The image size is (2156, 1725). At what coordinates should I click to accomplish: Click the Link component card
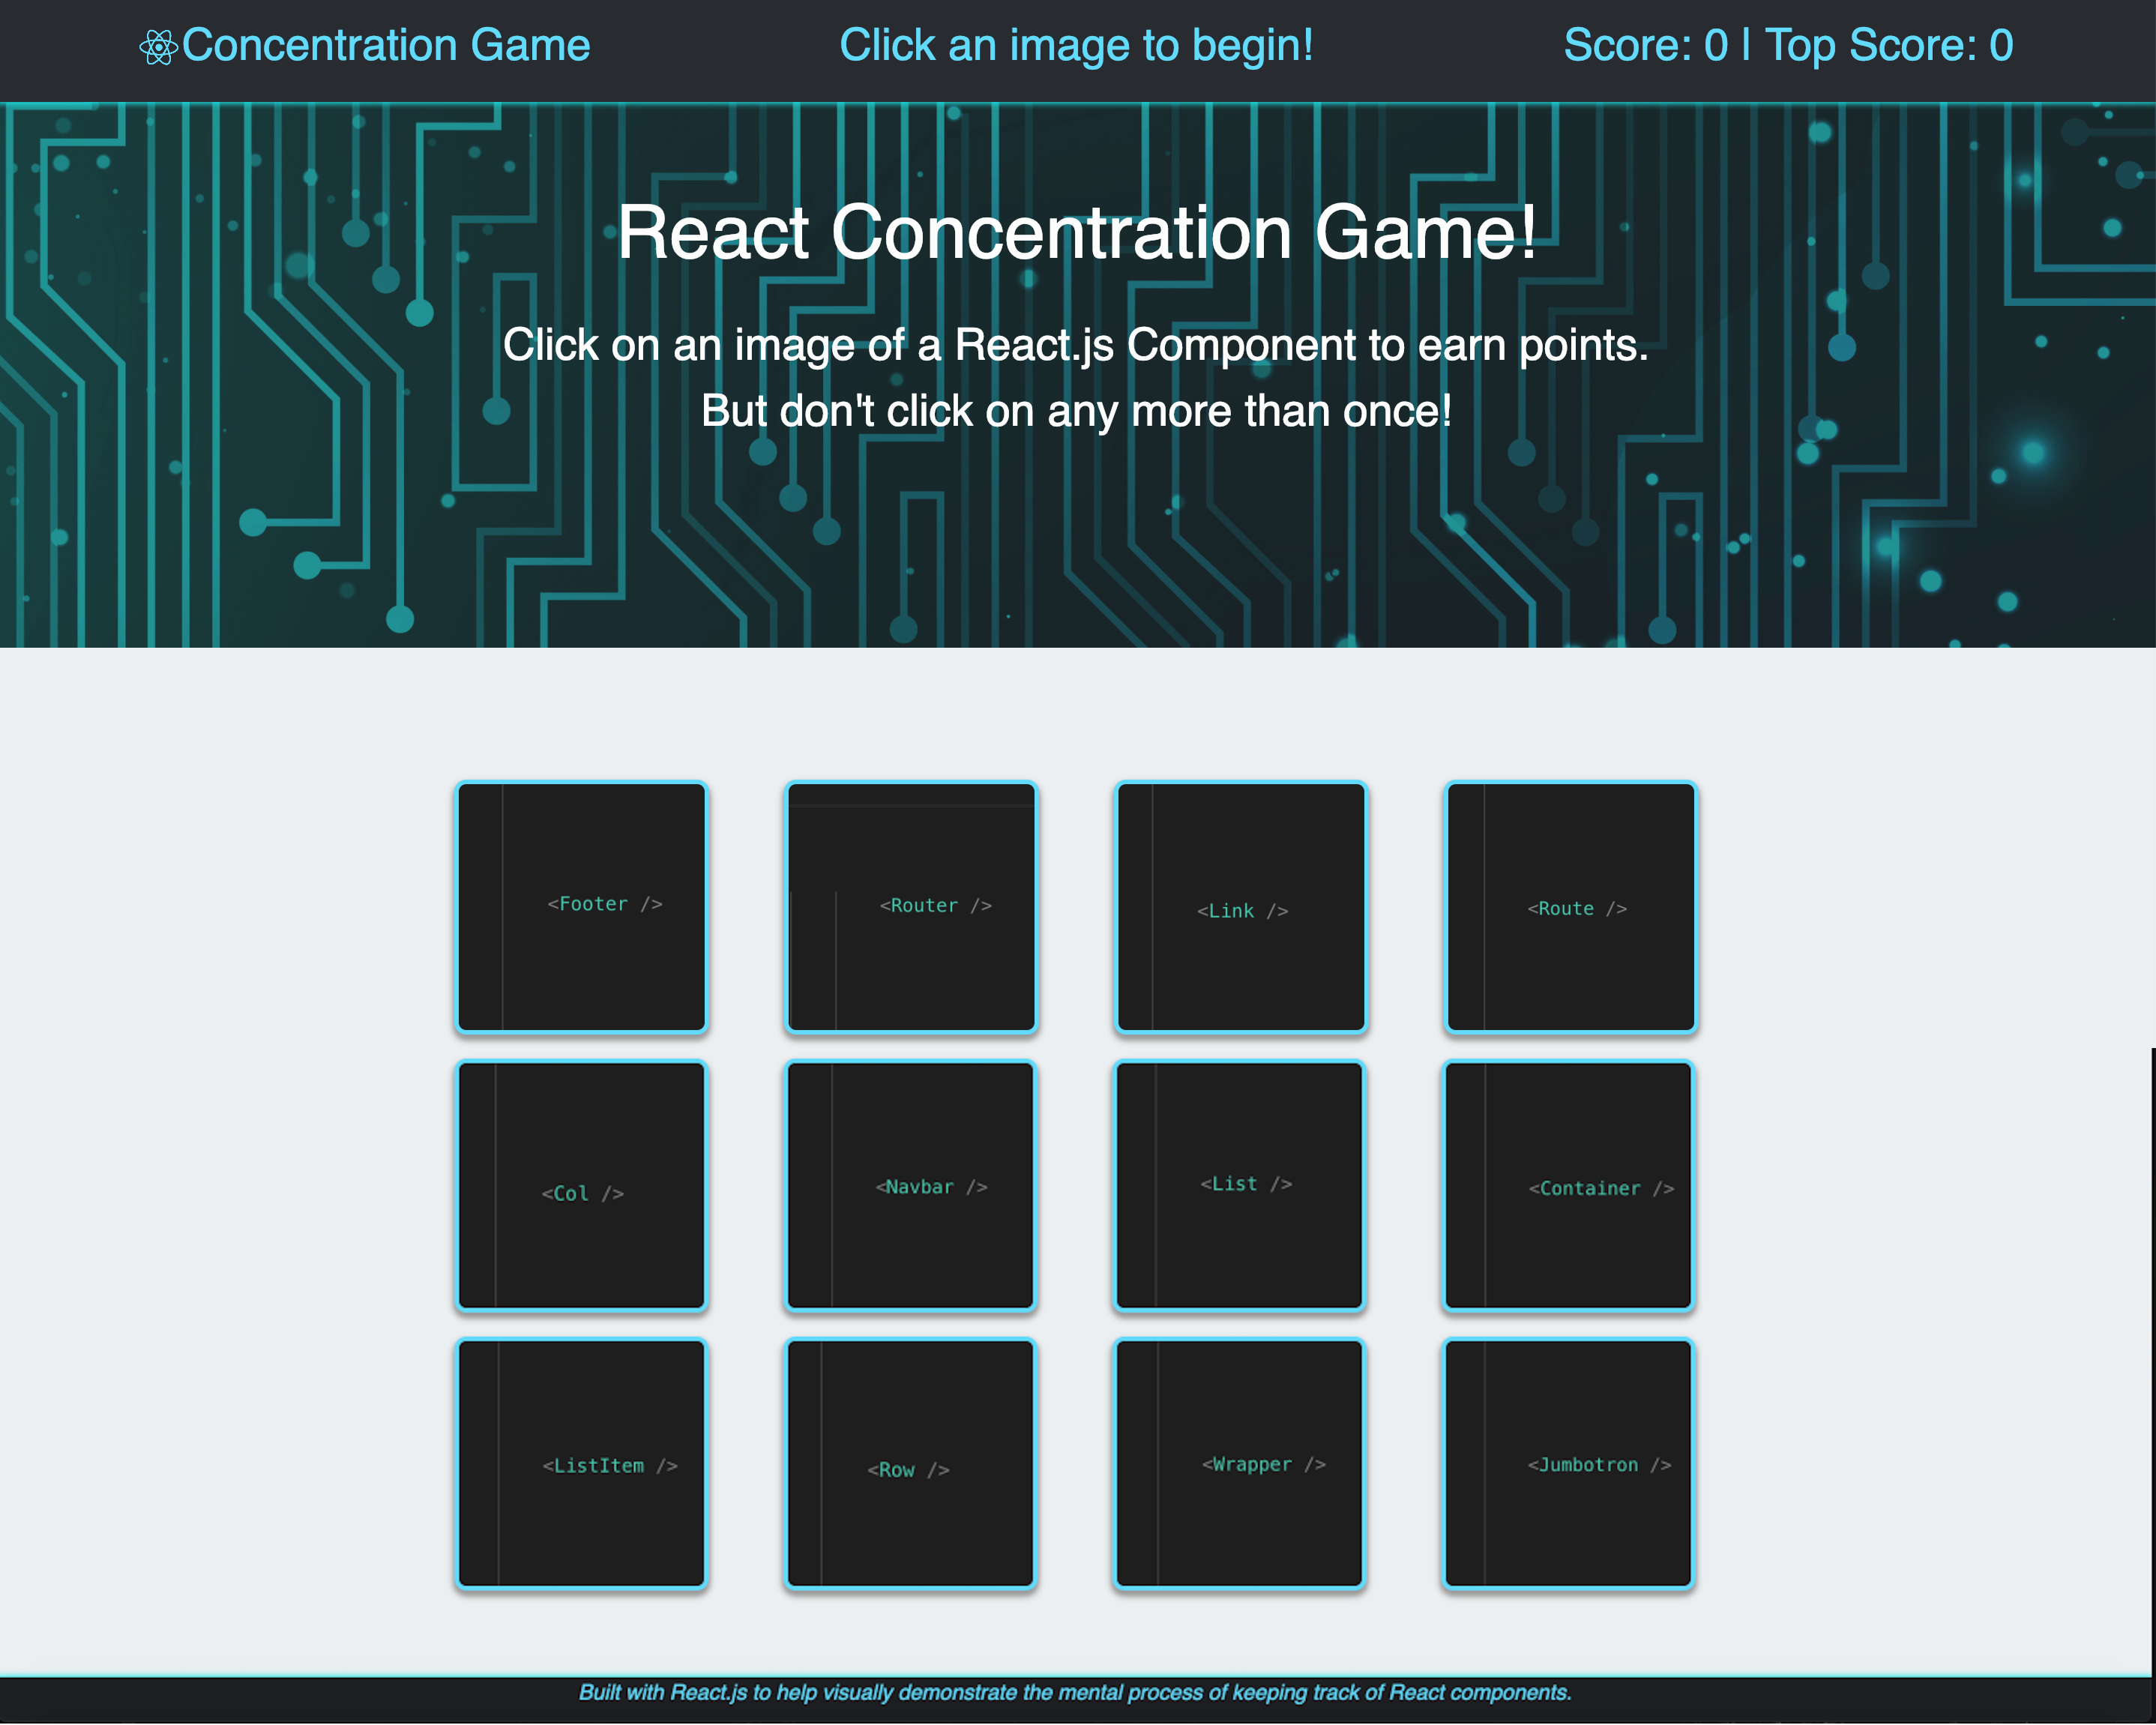[1241, 907]
